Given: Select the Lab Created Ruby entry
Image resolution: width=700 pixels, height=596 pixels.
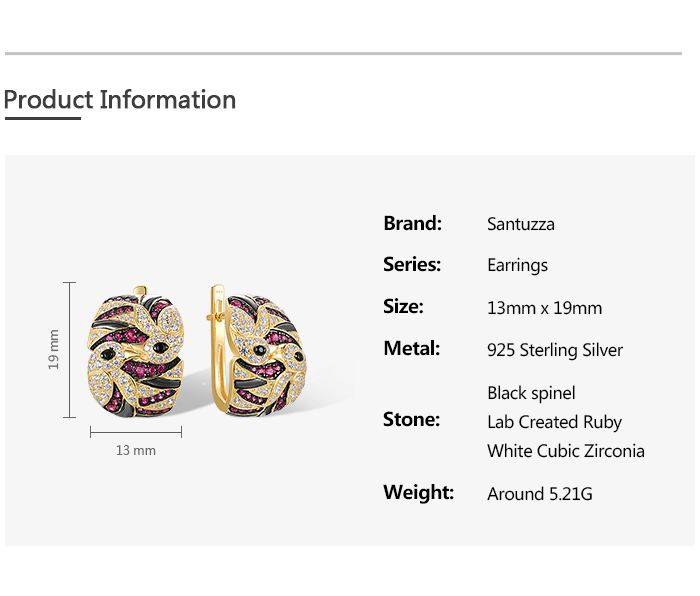Looking at the screenshot, I should coord(554,422).
